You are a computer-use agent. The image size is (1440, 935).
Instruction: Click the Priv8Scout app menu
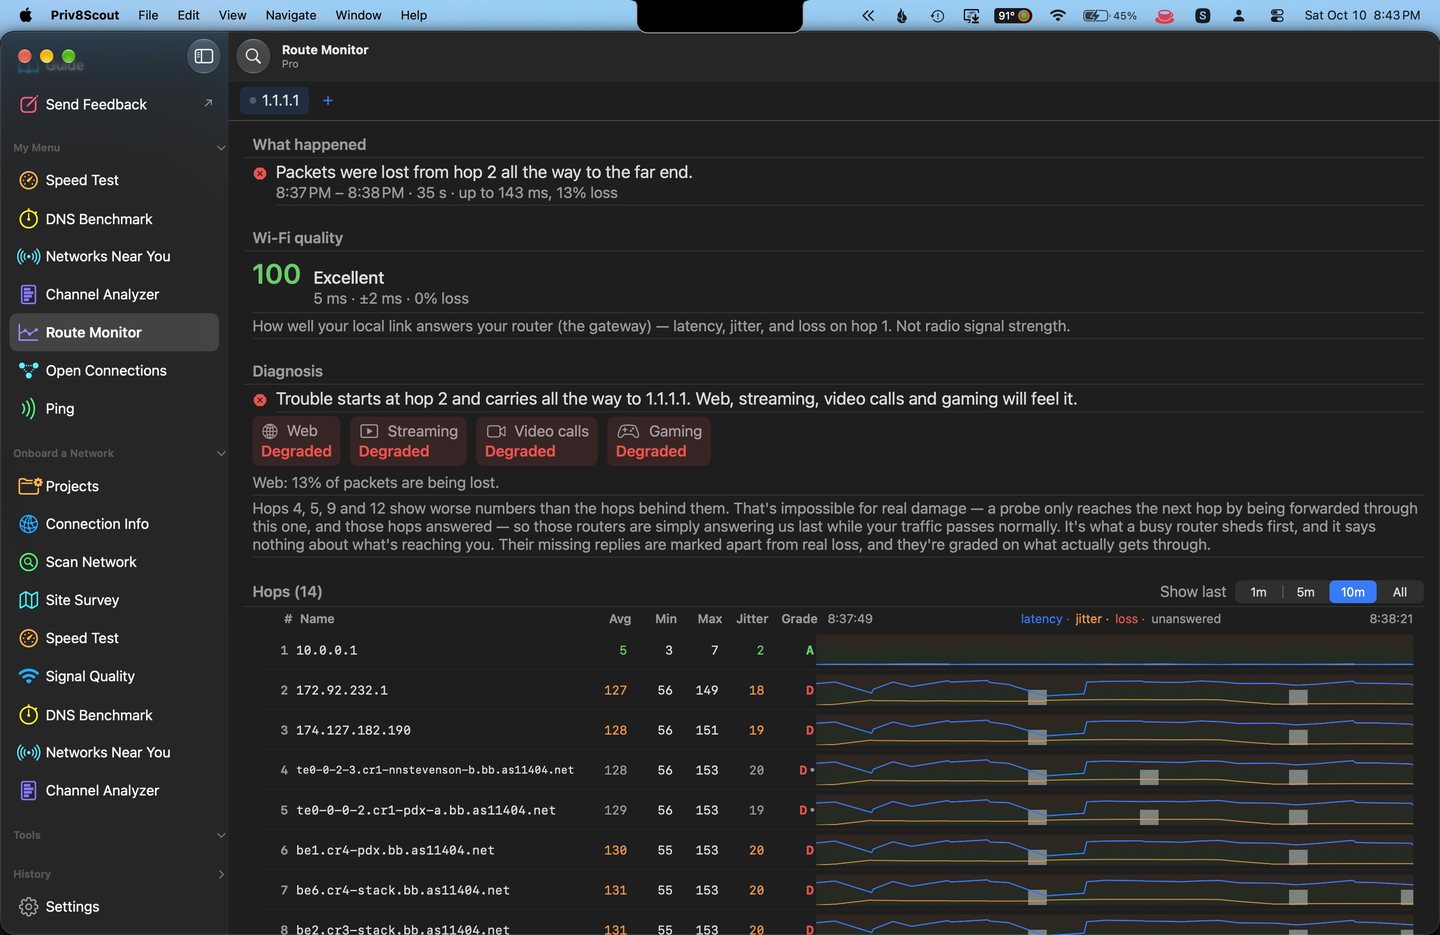(x=85, y=15)
